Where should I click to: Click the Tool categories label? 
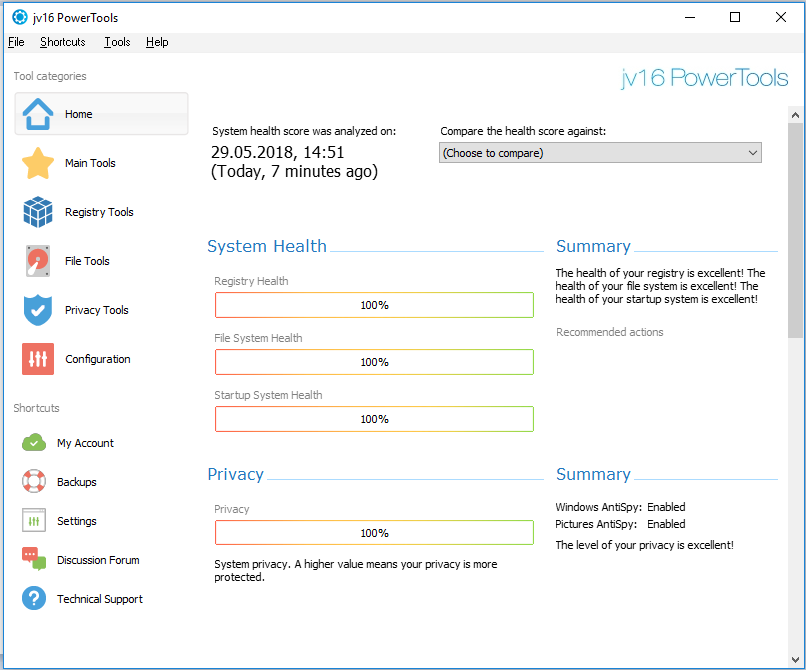coord(50,76)
